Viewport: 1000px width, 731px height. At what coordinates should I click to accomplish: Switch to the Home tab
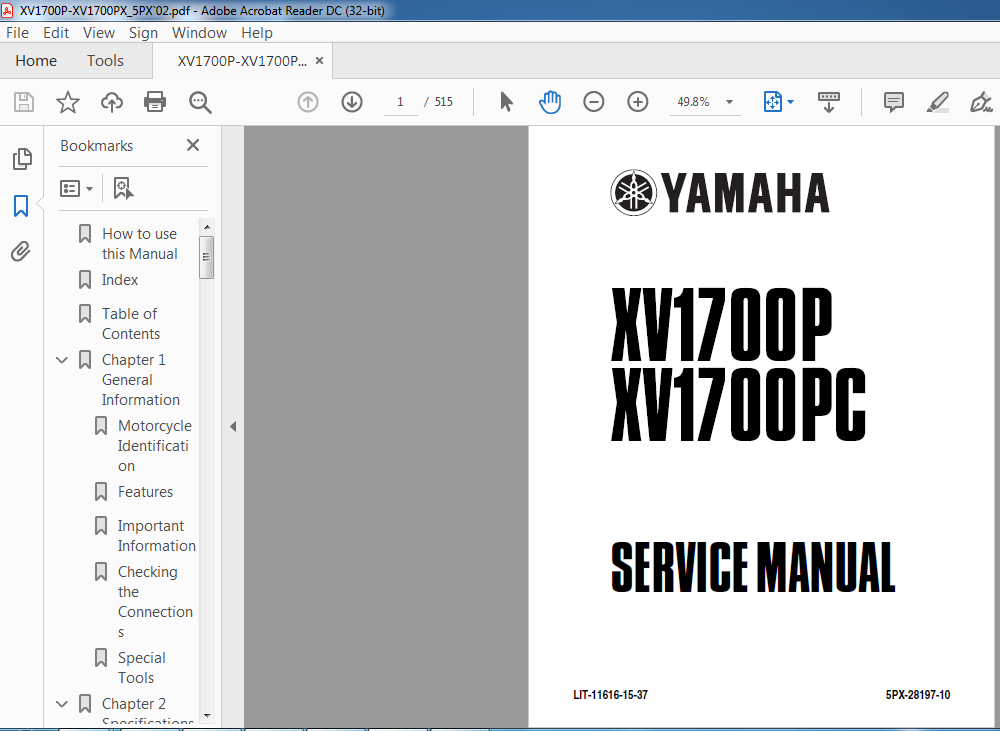click(36, 61)
